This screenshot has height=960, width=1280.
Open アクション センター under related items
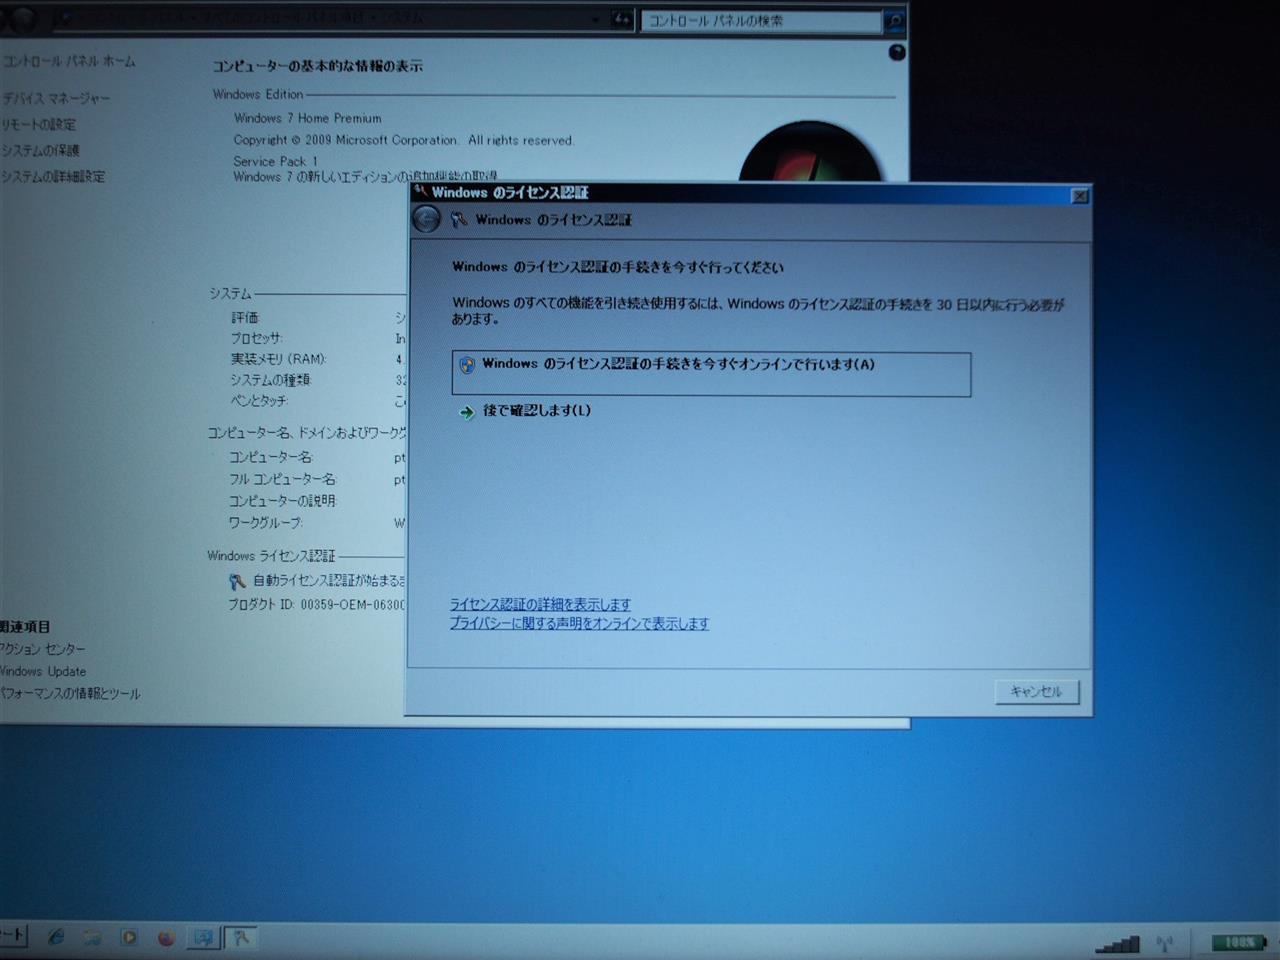(43, 649)
